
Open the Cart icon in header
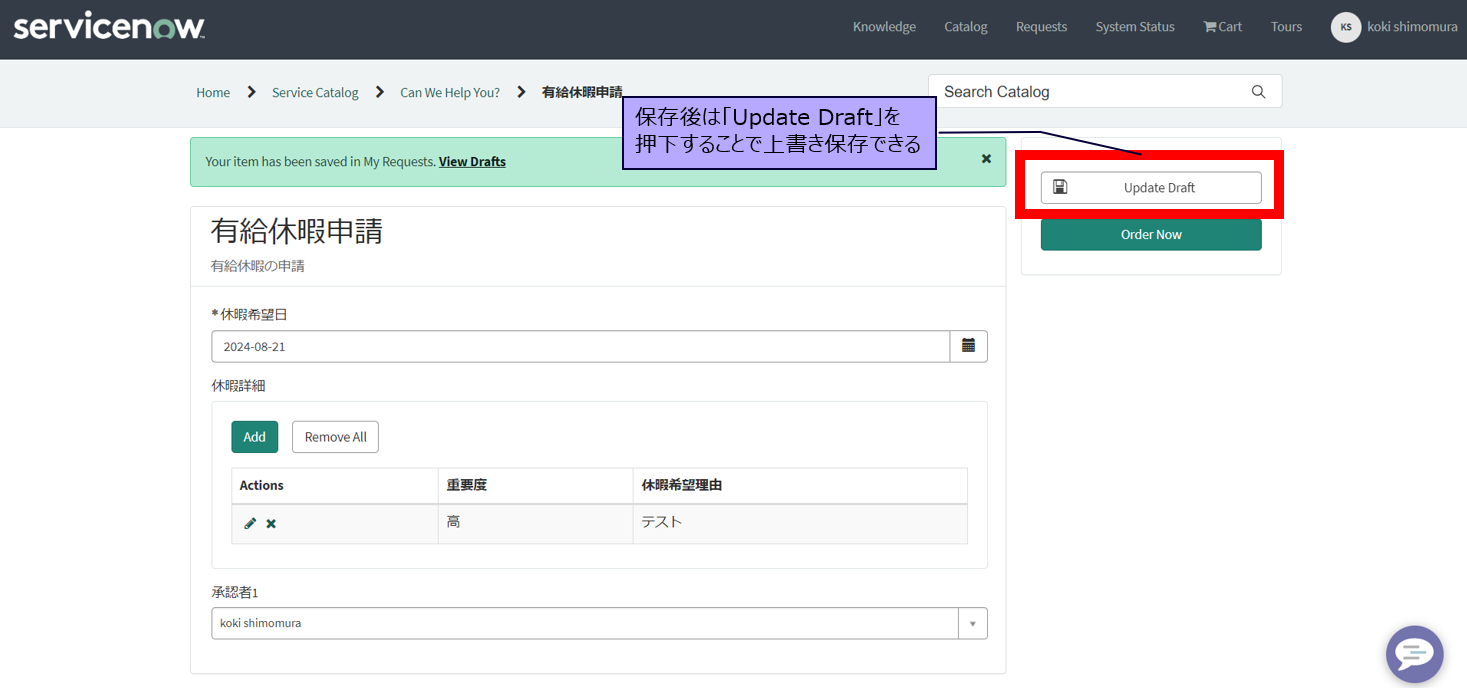point(1222,27)
